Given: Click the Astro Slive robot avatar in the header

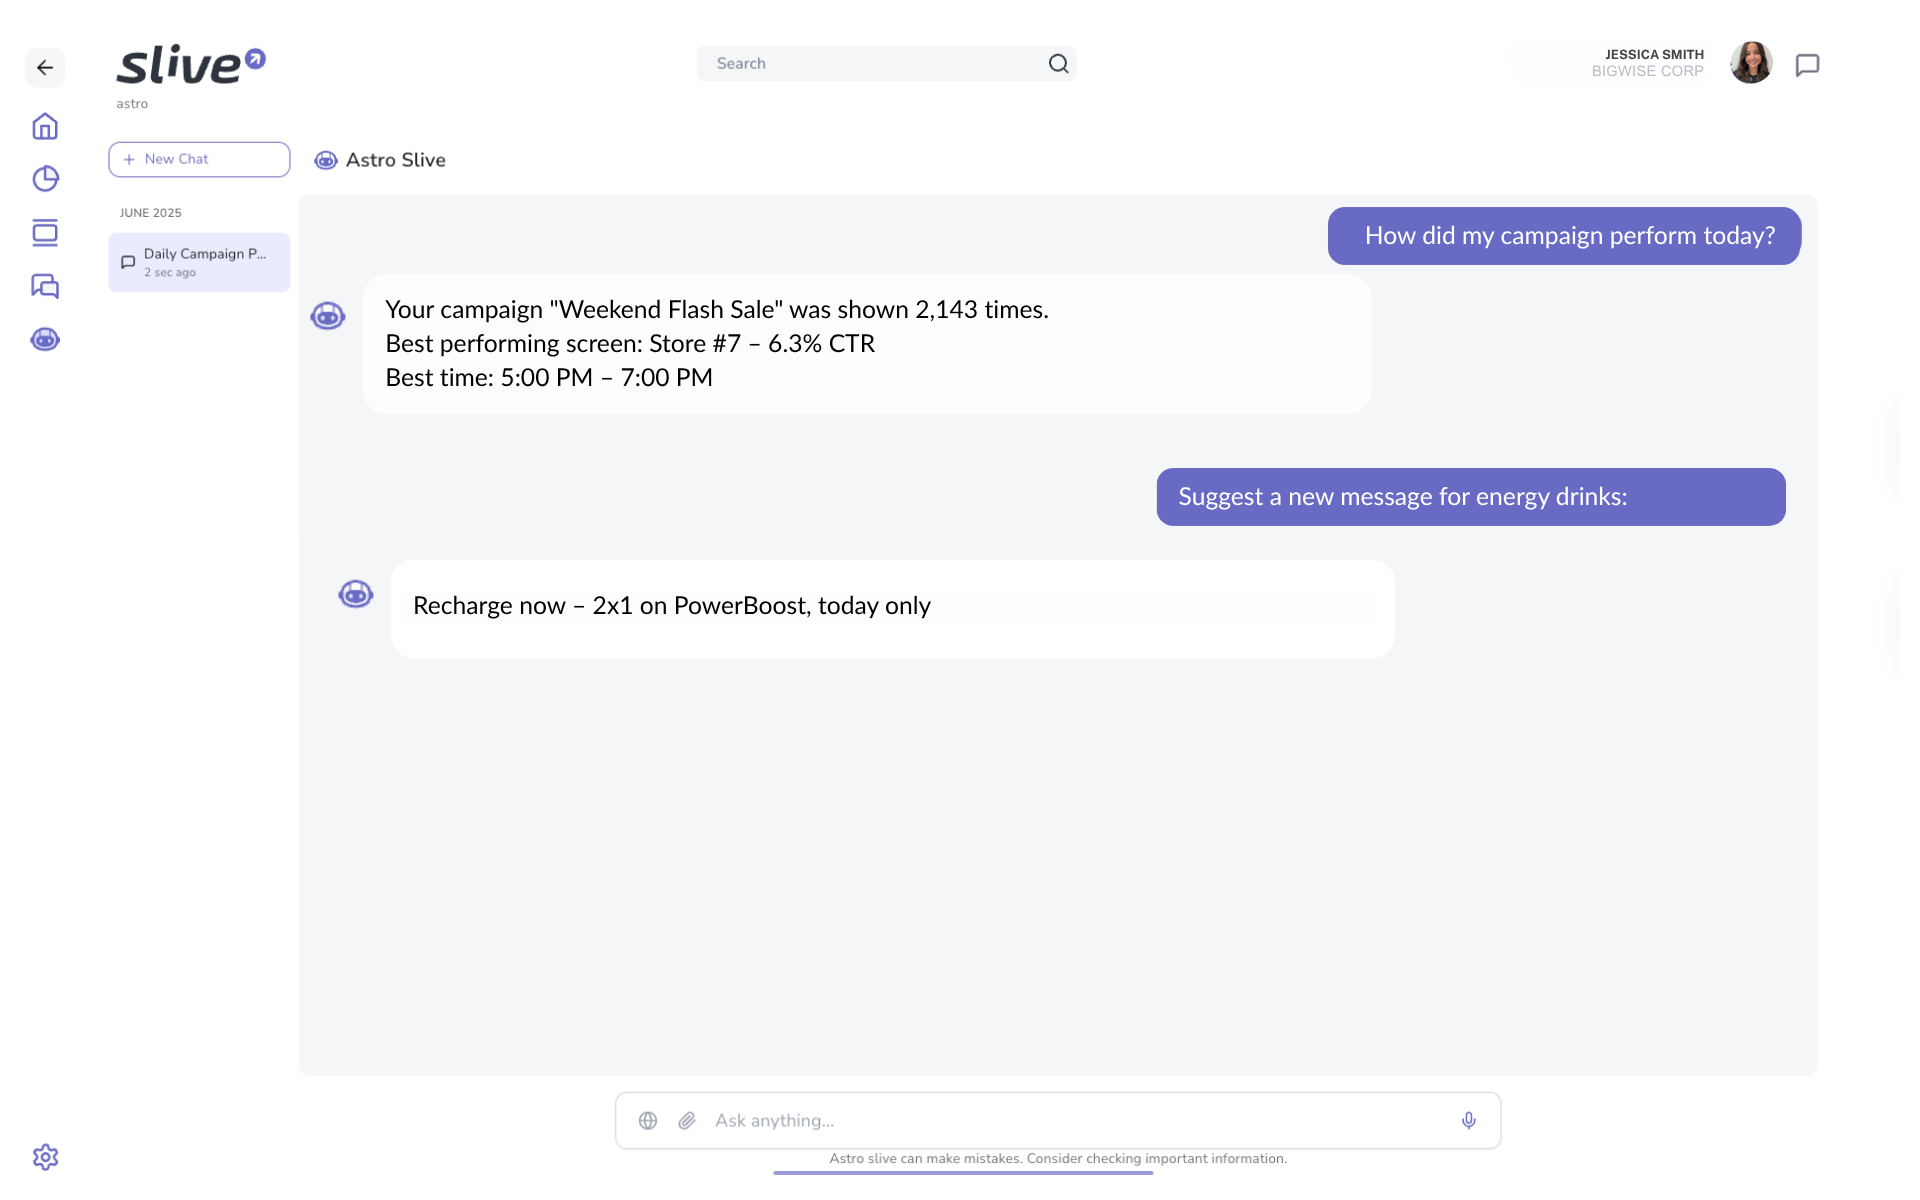Looking at the screenshot, I should [326, 160].
